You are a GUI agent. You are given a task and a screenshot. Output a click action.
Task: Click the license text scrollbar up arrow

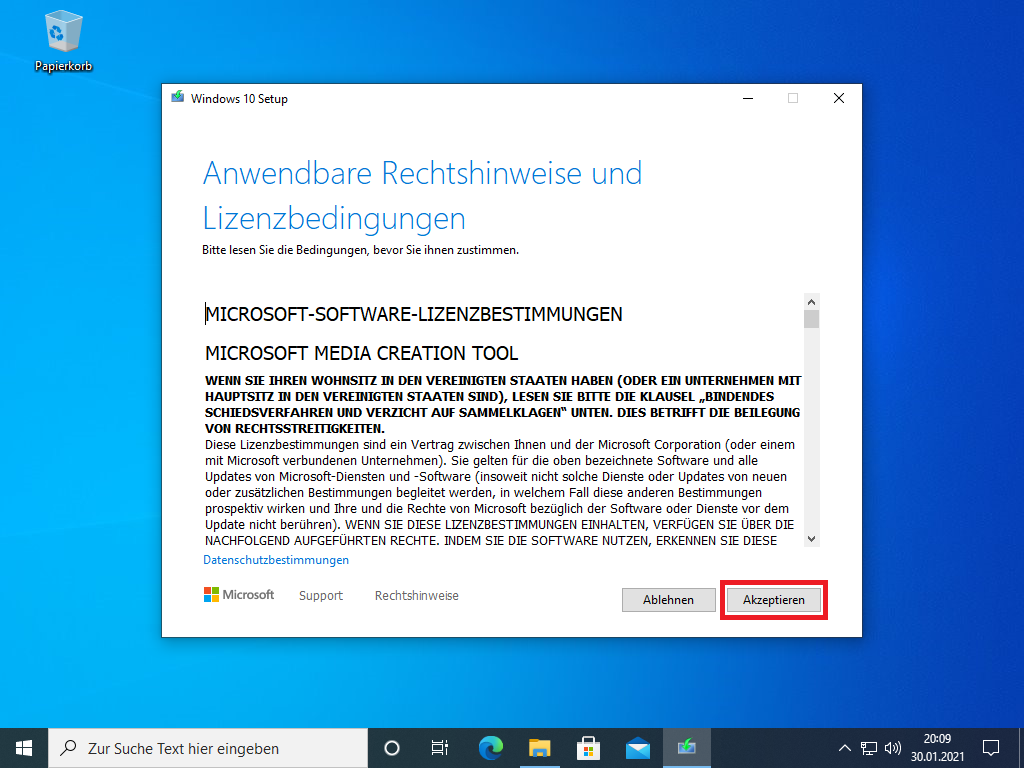(811, 302)
